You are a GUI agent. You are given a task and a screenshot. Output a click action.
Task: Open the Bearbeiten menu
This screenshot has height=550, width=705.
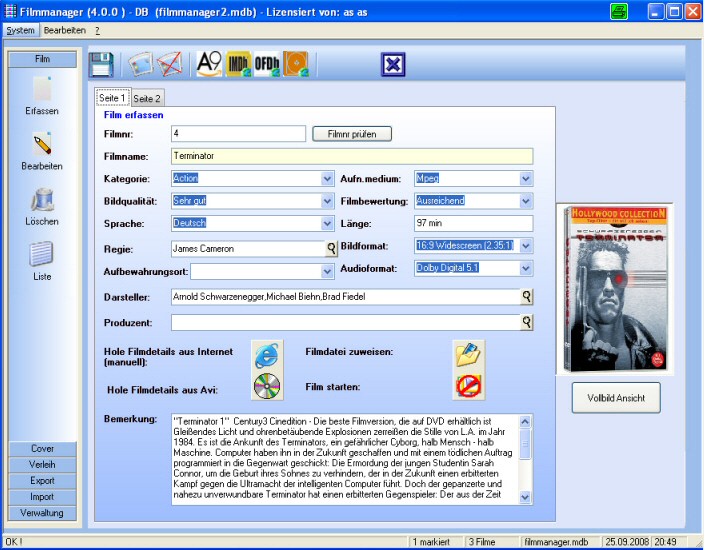tap(65, 31)
